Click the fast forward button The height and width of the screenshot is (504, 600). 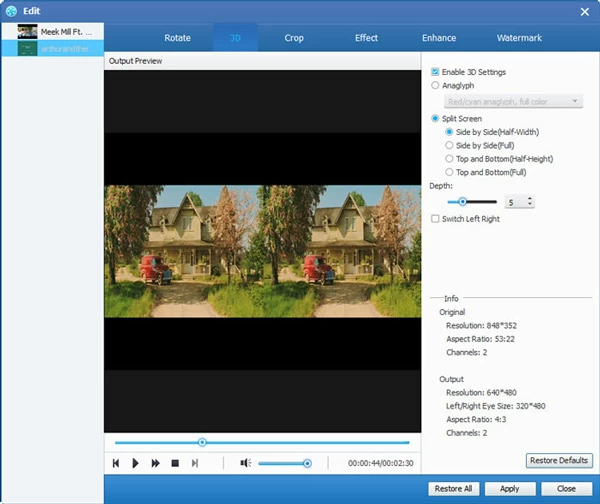pyautogui.click(x=155, y=463)
